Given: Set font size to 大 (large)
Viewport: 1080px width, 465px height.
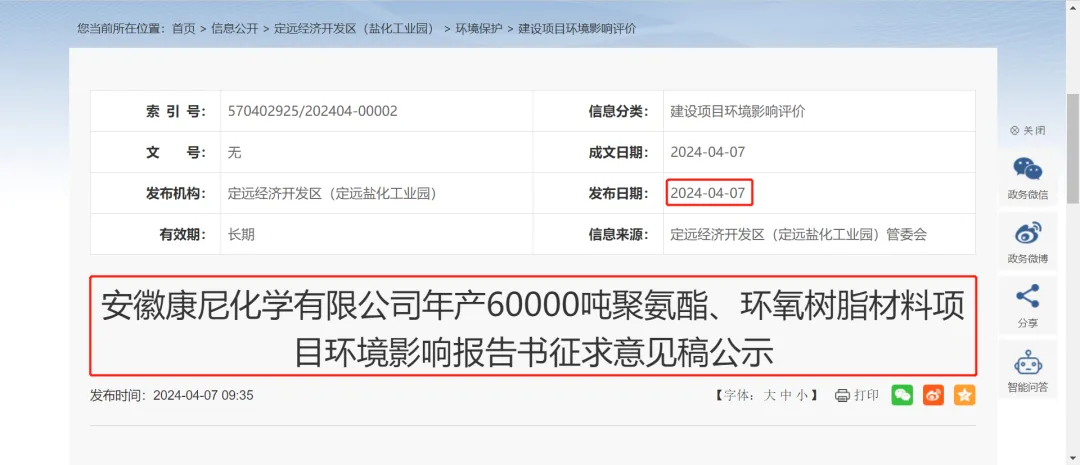Looking at the screenshot, I should (771, 395).
